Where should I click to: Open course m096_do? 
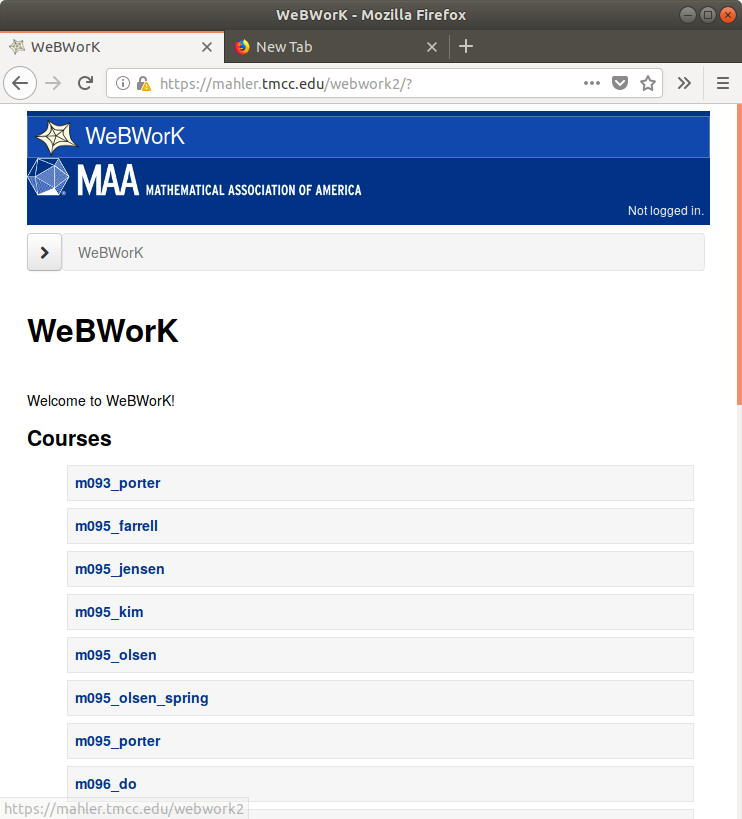[106, 784]
